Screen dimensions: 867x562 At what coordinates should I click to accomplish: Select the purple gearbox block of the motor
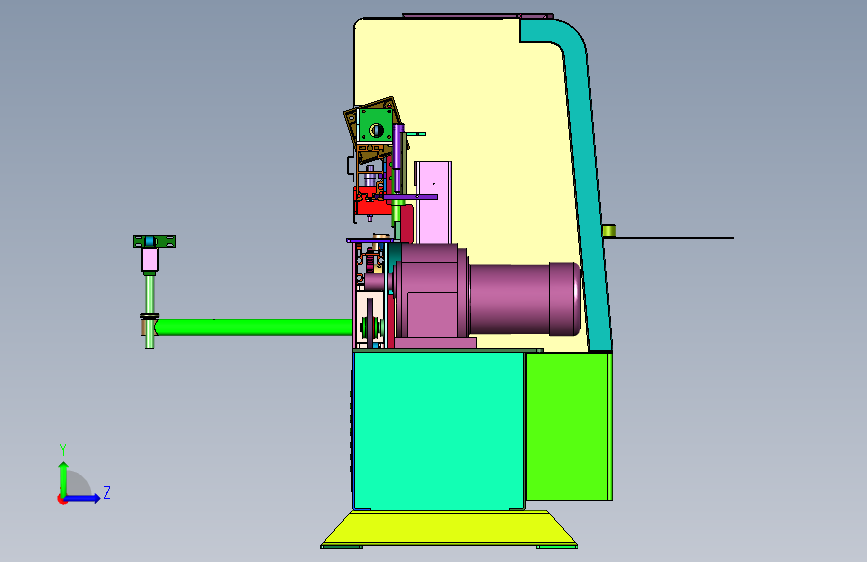(433, 293)
